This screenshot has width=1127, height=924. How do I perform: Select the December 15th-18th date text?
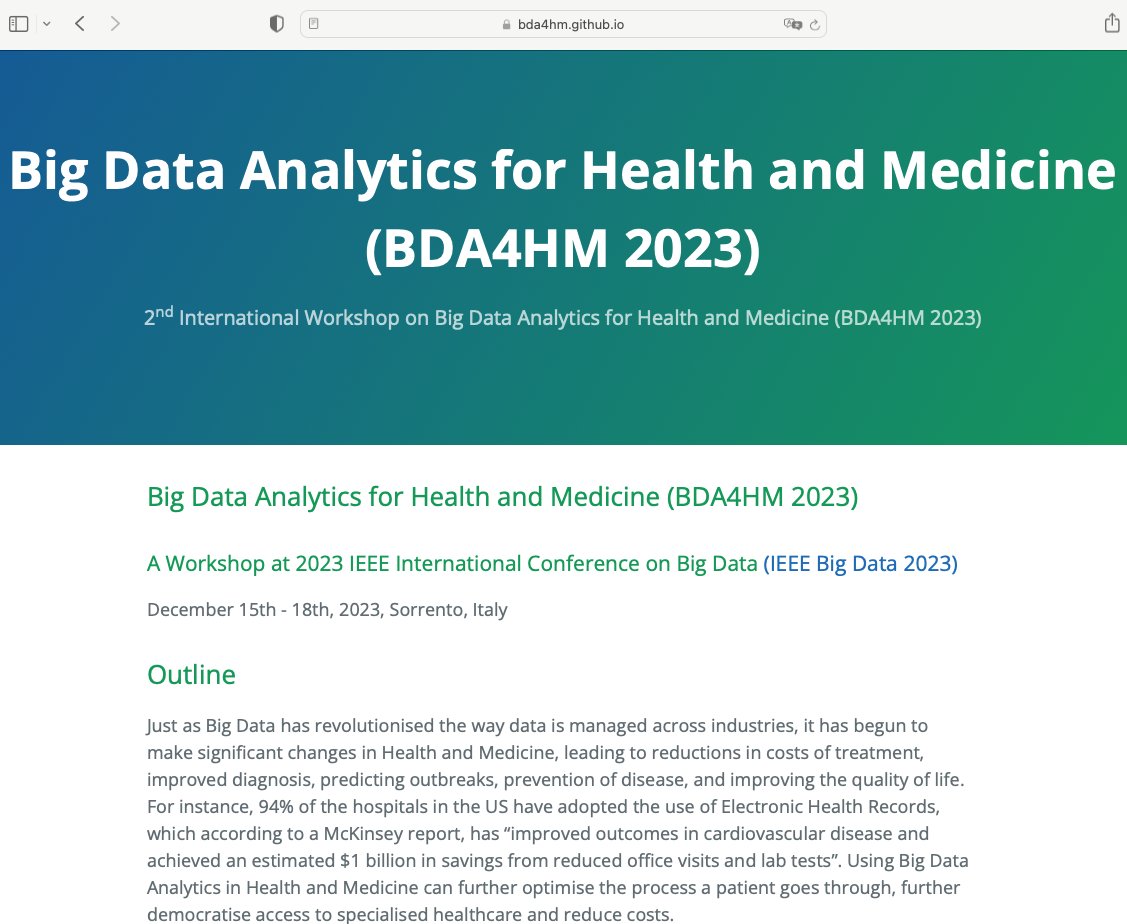[327, 609]
